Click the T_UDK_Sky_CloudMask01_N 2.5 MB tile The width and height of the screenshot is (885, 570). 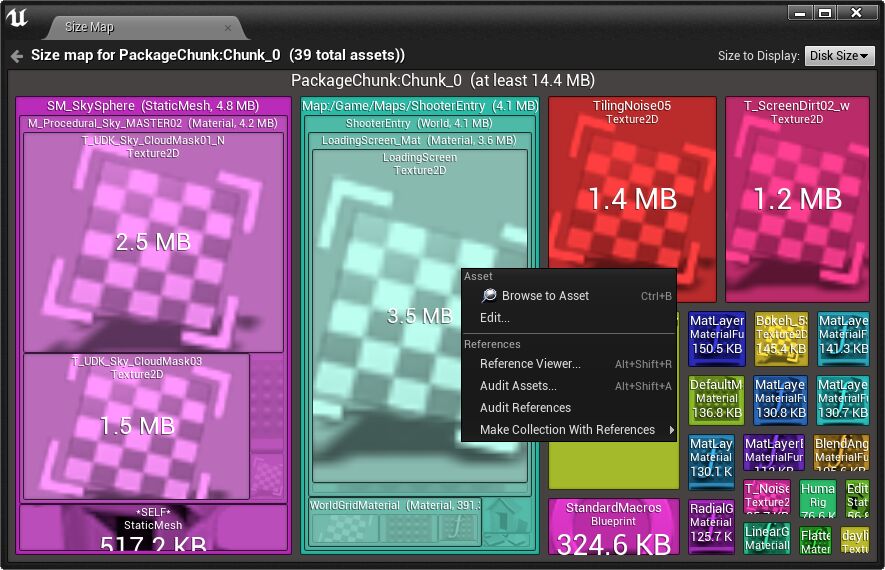pos(153,242)
